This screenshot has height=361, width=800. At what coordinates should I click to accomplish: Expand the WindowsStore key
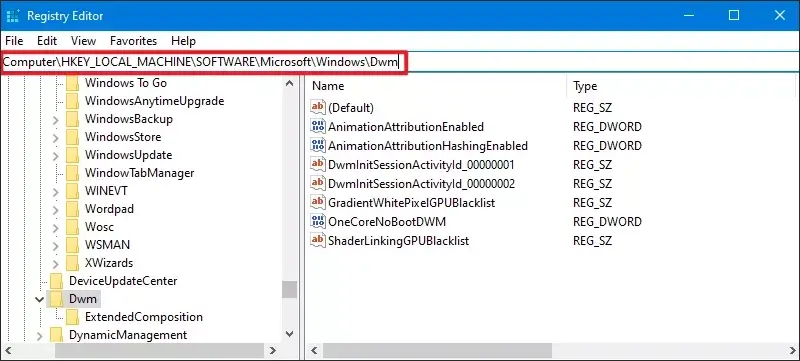[56, 137]
